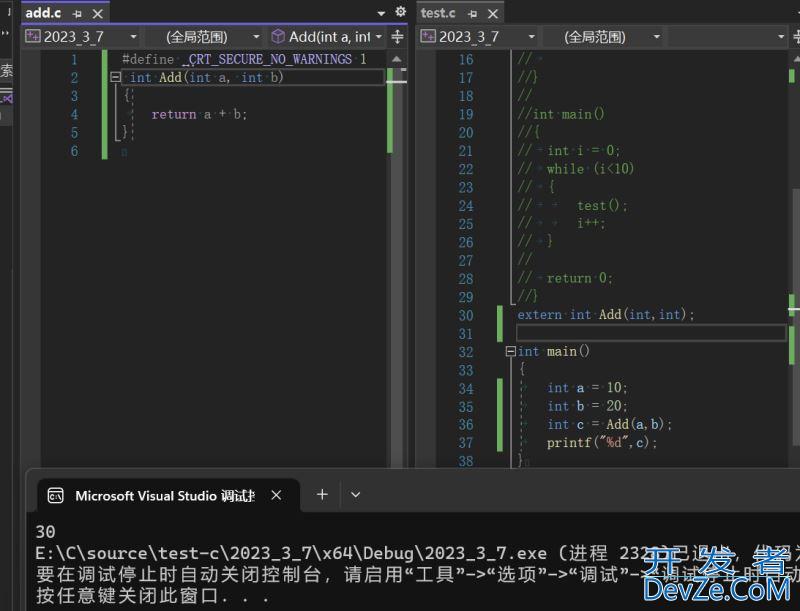Click the 'int c = Add(a,b);' line in test.c
This screenshot has height=611, width=800.
(609, 424)
